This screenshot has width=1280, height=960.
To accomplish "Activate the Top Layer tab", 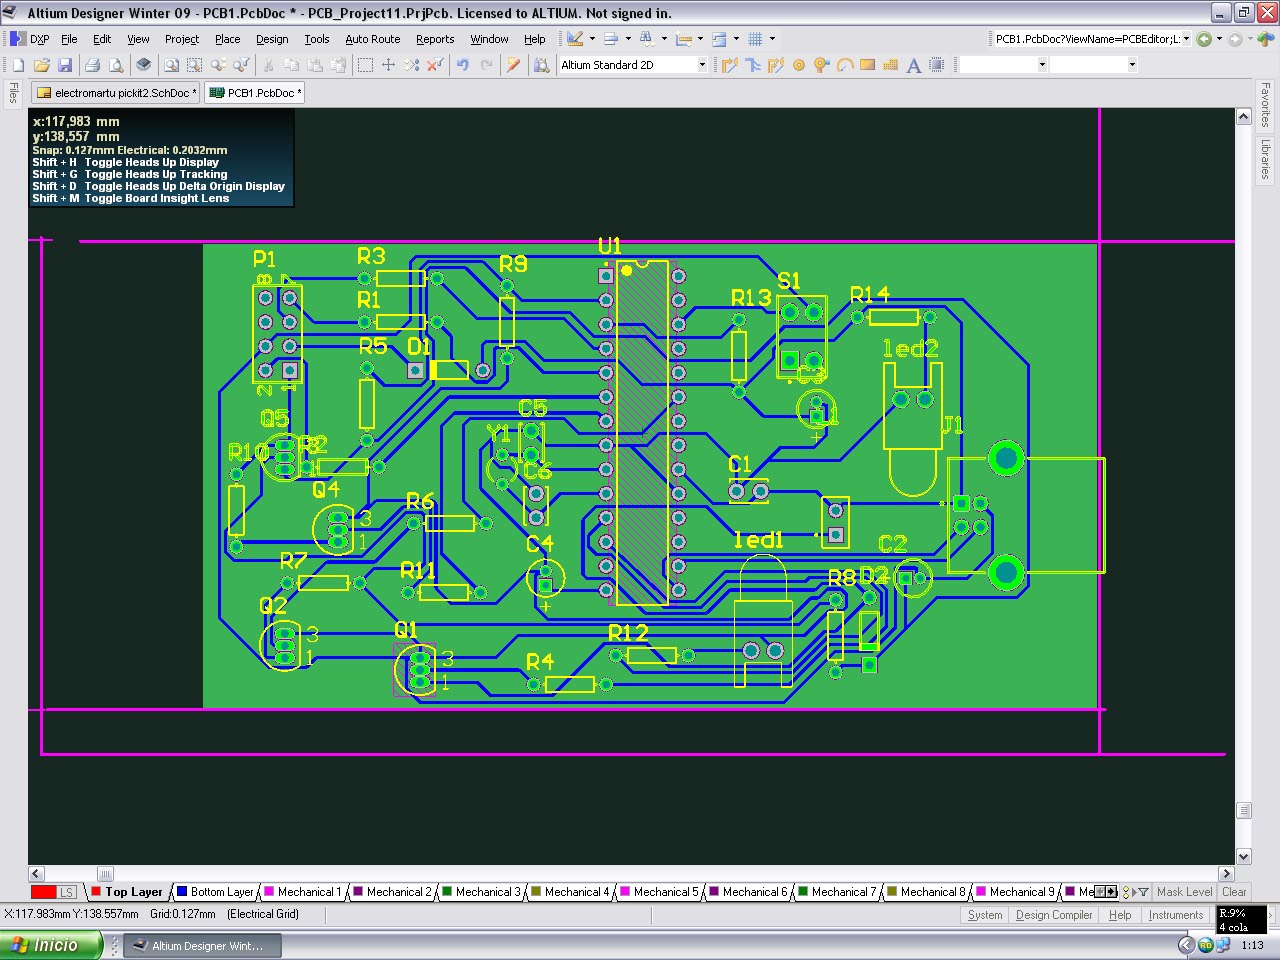I will pyautogui.click(x=127, y=892).
